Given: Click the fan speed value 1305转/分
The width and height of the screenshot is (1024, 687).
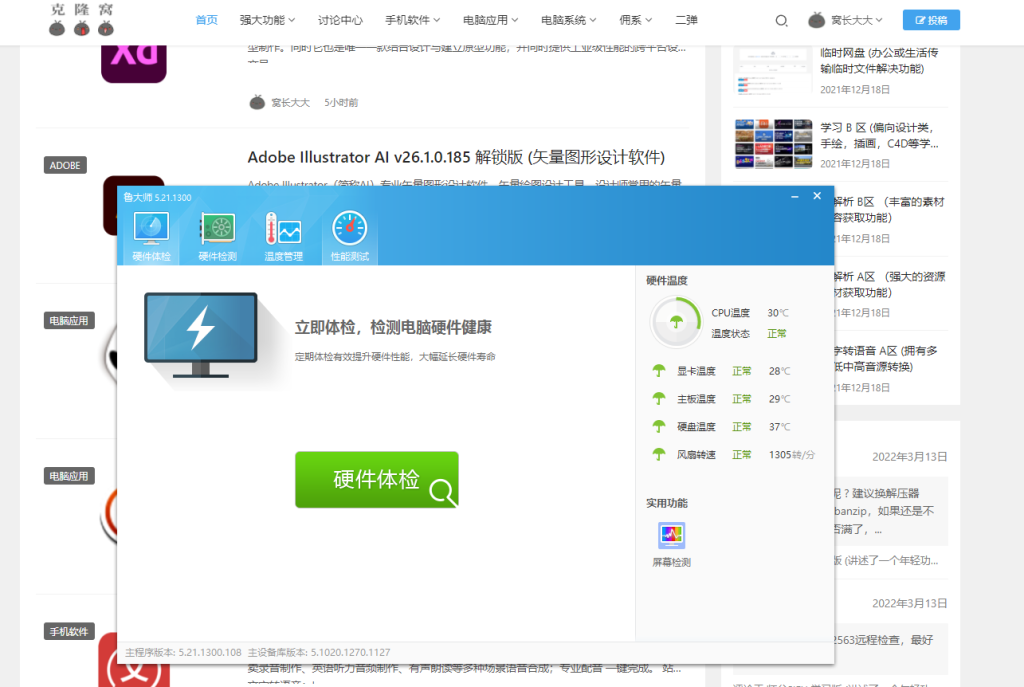Looking at the screenshot, I should pos(792,455).
